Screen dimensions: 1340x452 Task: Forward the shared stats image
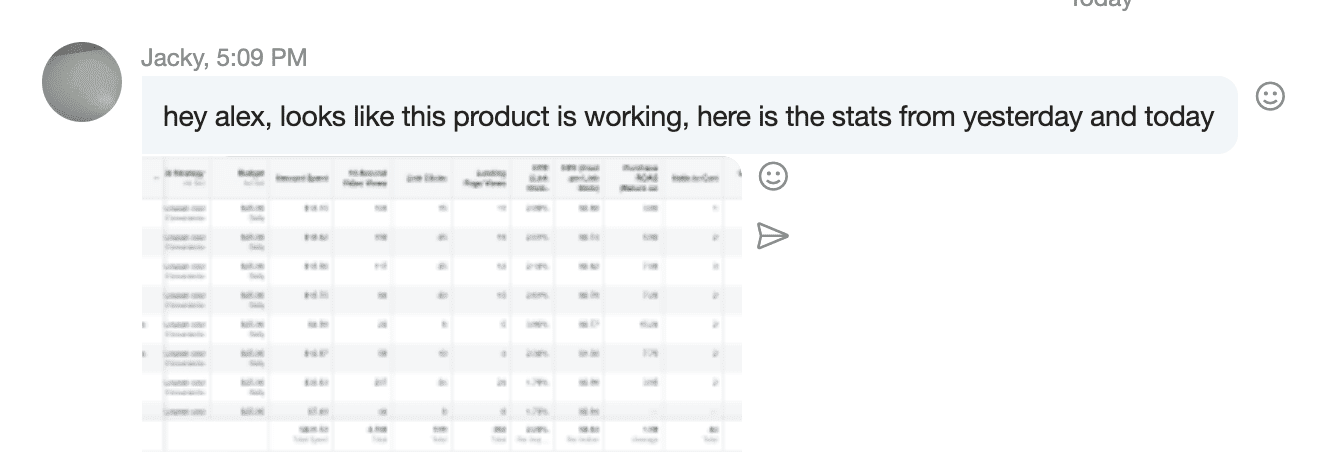(x=773, y=235)
